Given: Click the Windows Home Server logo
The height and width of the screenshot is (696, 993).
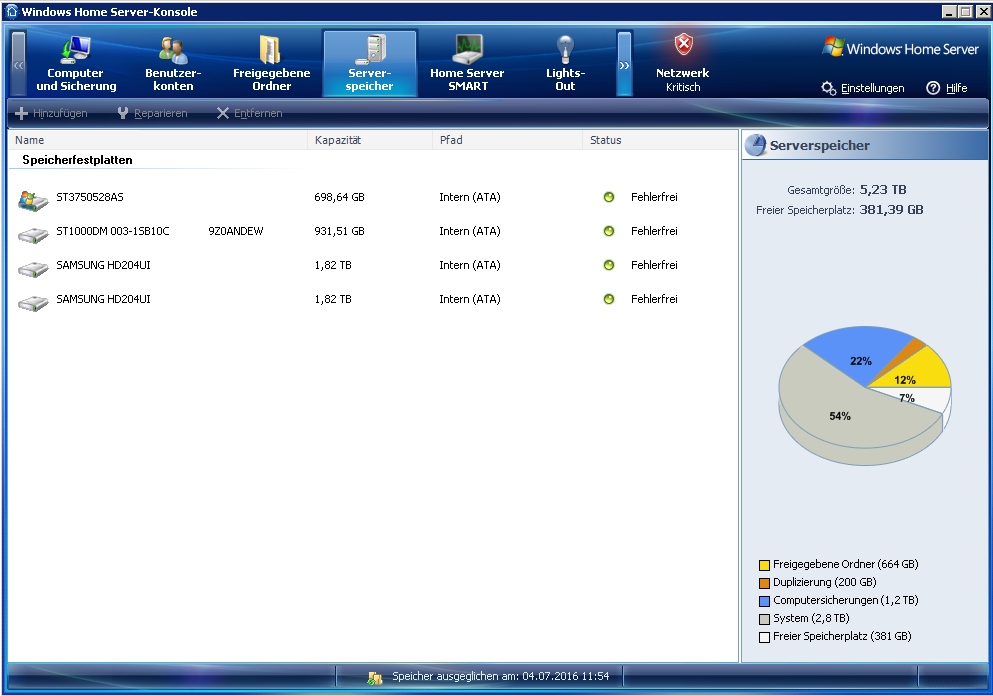Looking at the screenshot, I should click(x=901, y=48).
